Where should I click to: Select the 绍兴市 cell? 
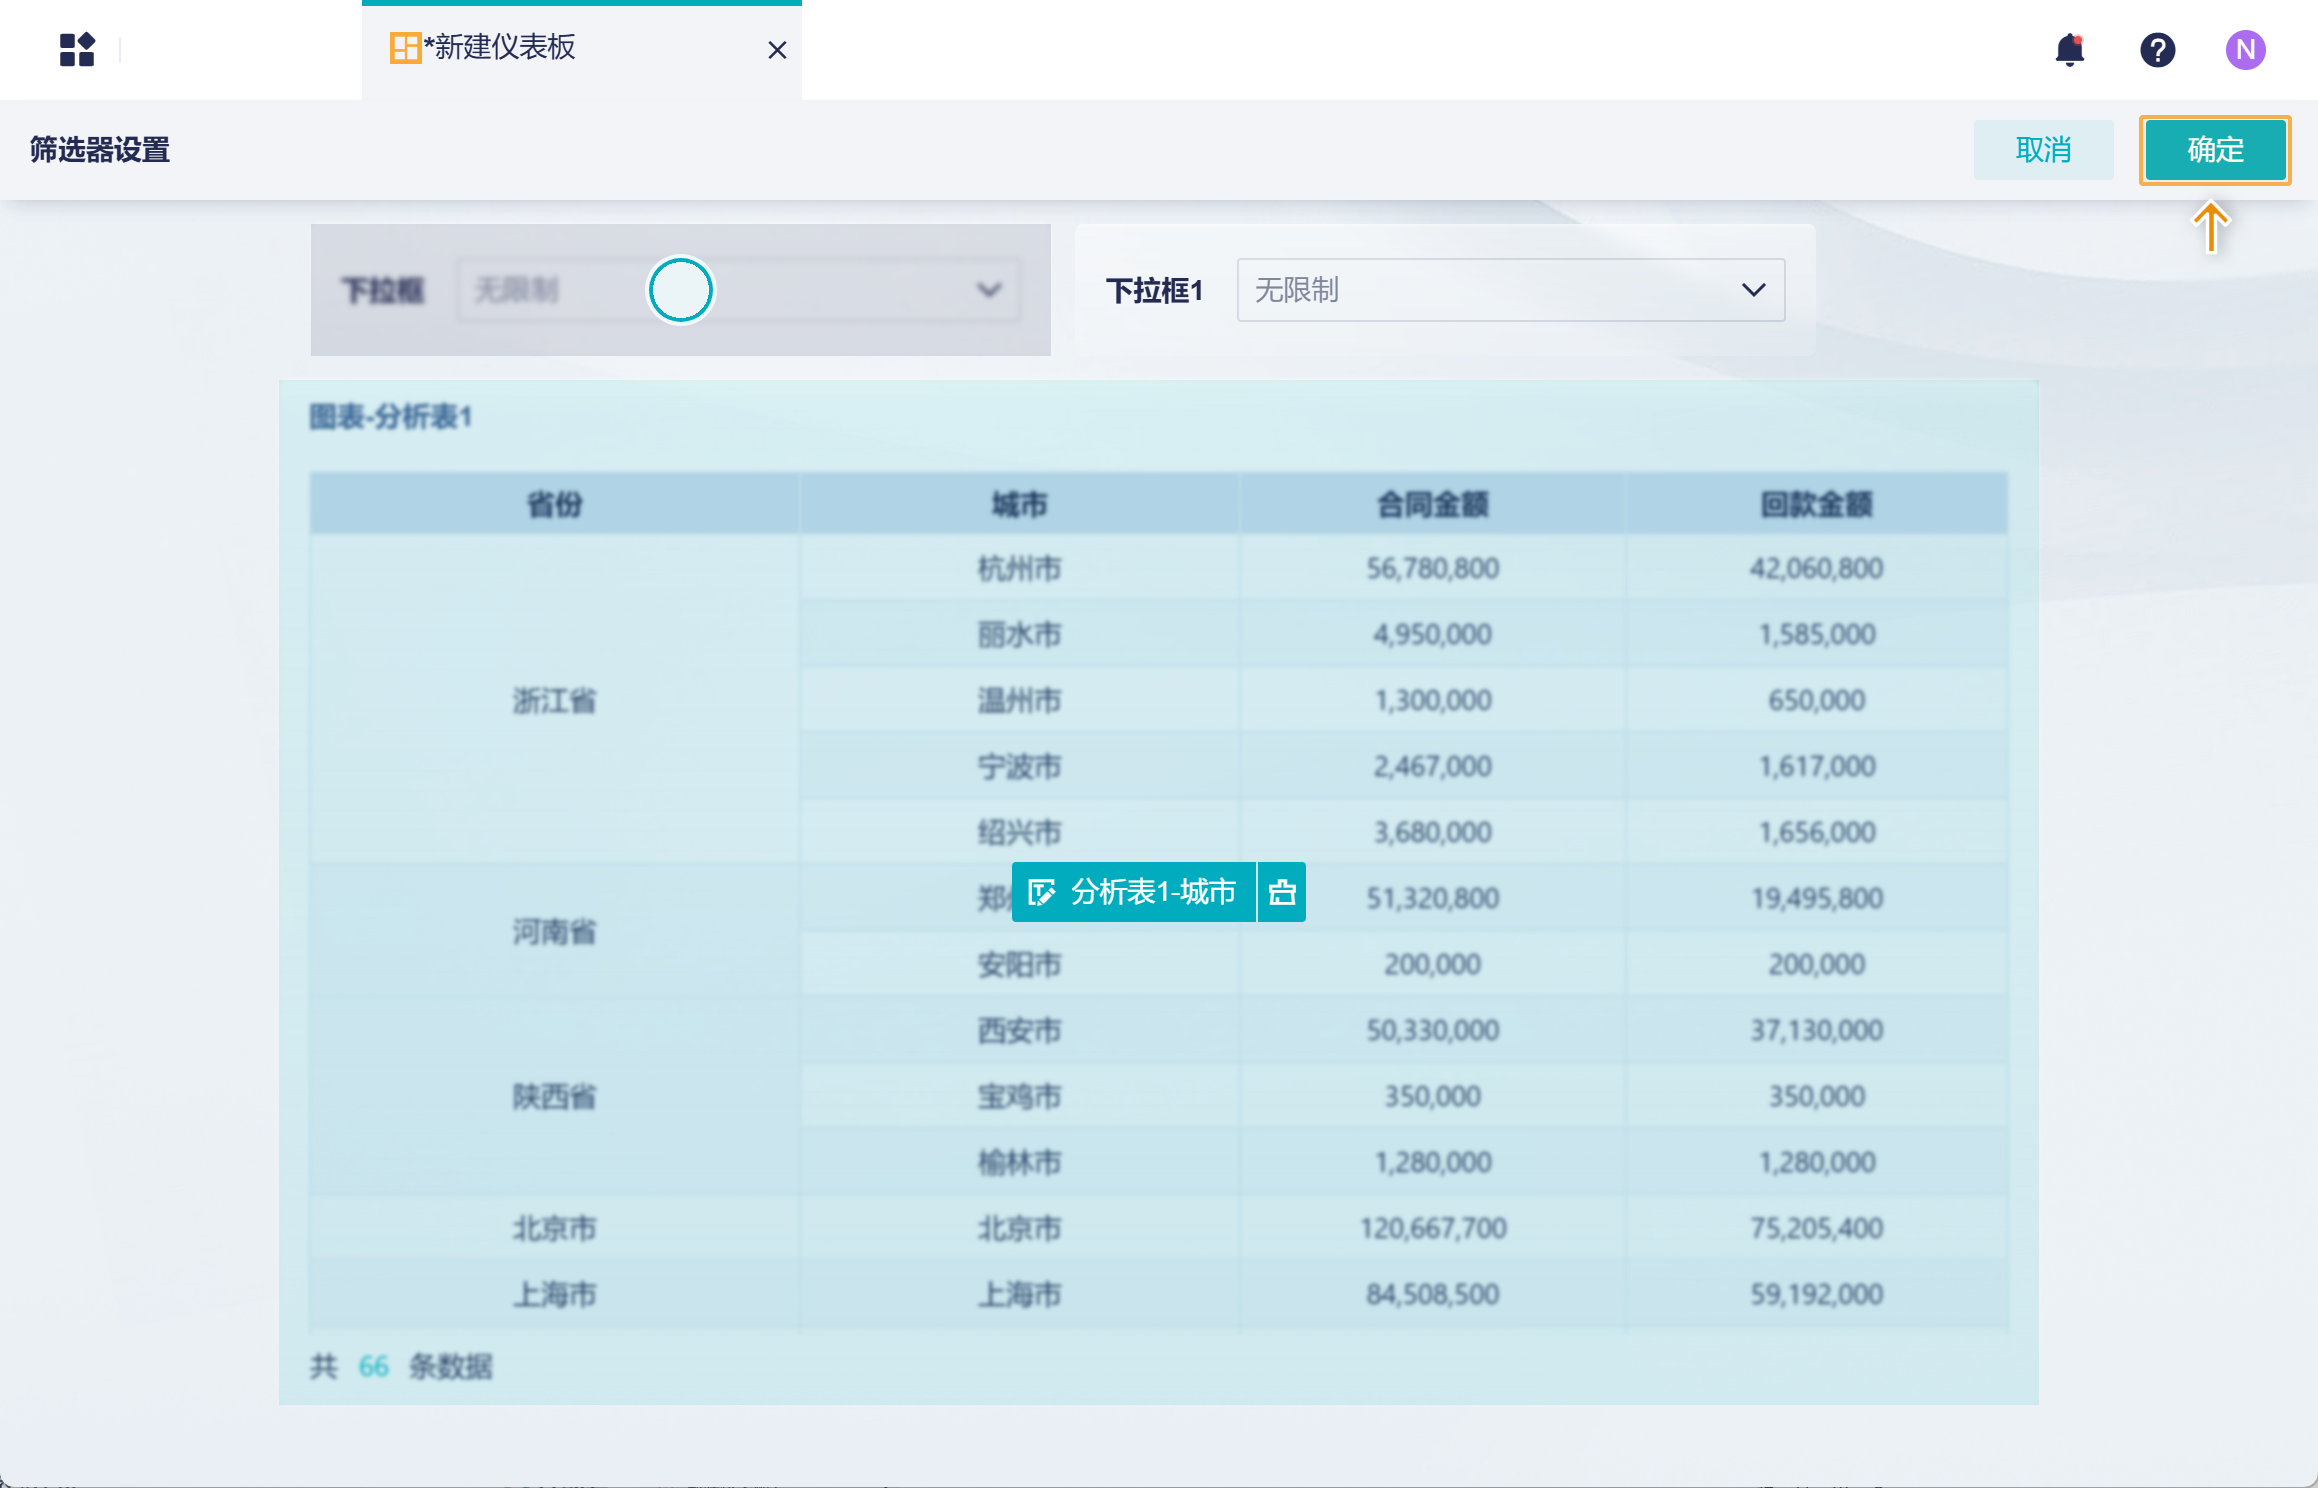(x=1019, y=832)
